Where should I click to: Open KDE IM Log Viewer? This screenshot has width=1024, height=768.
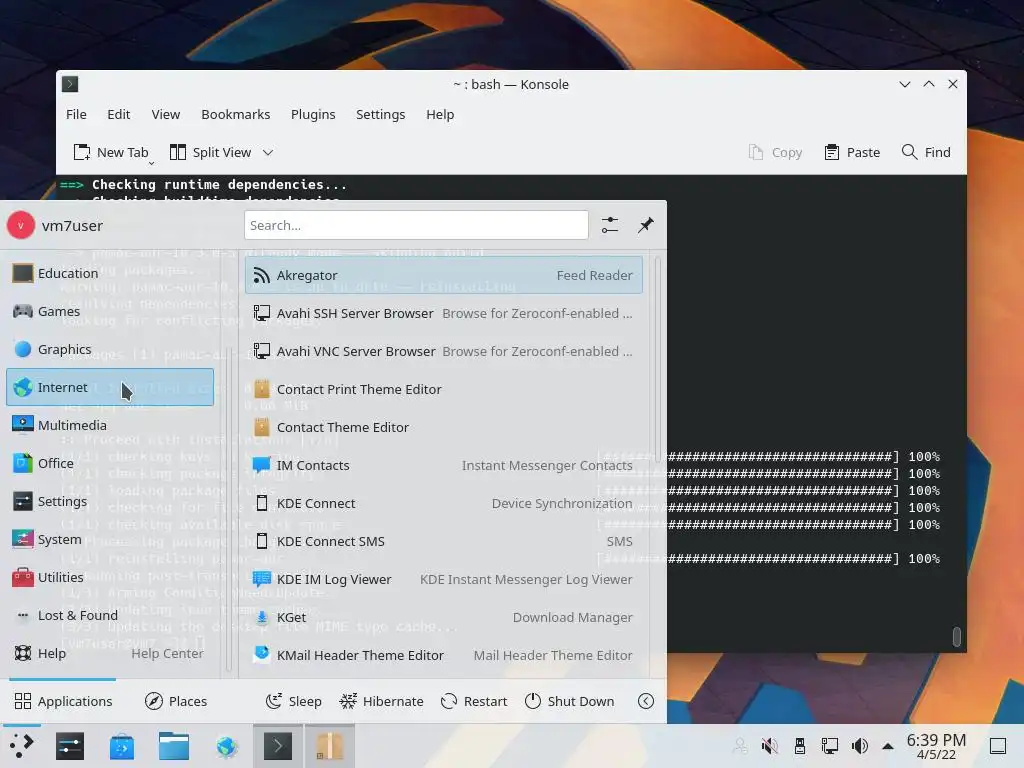pyautogui.click(x=443, y=579)
